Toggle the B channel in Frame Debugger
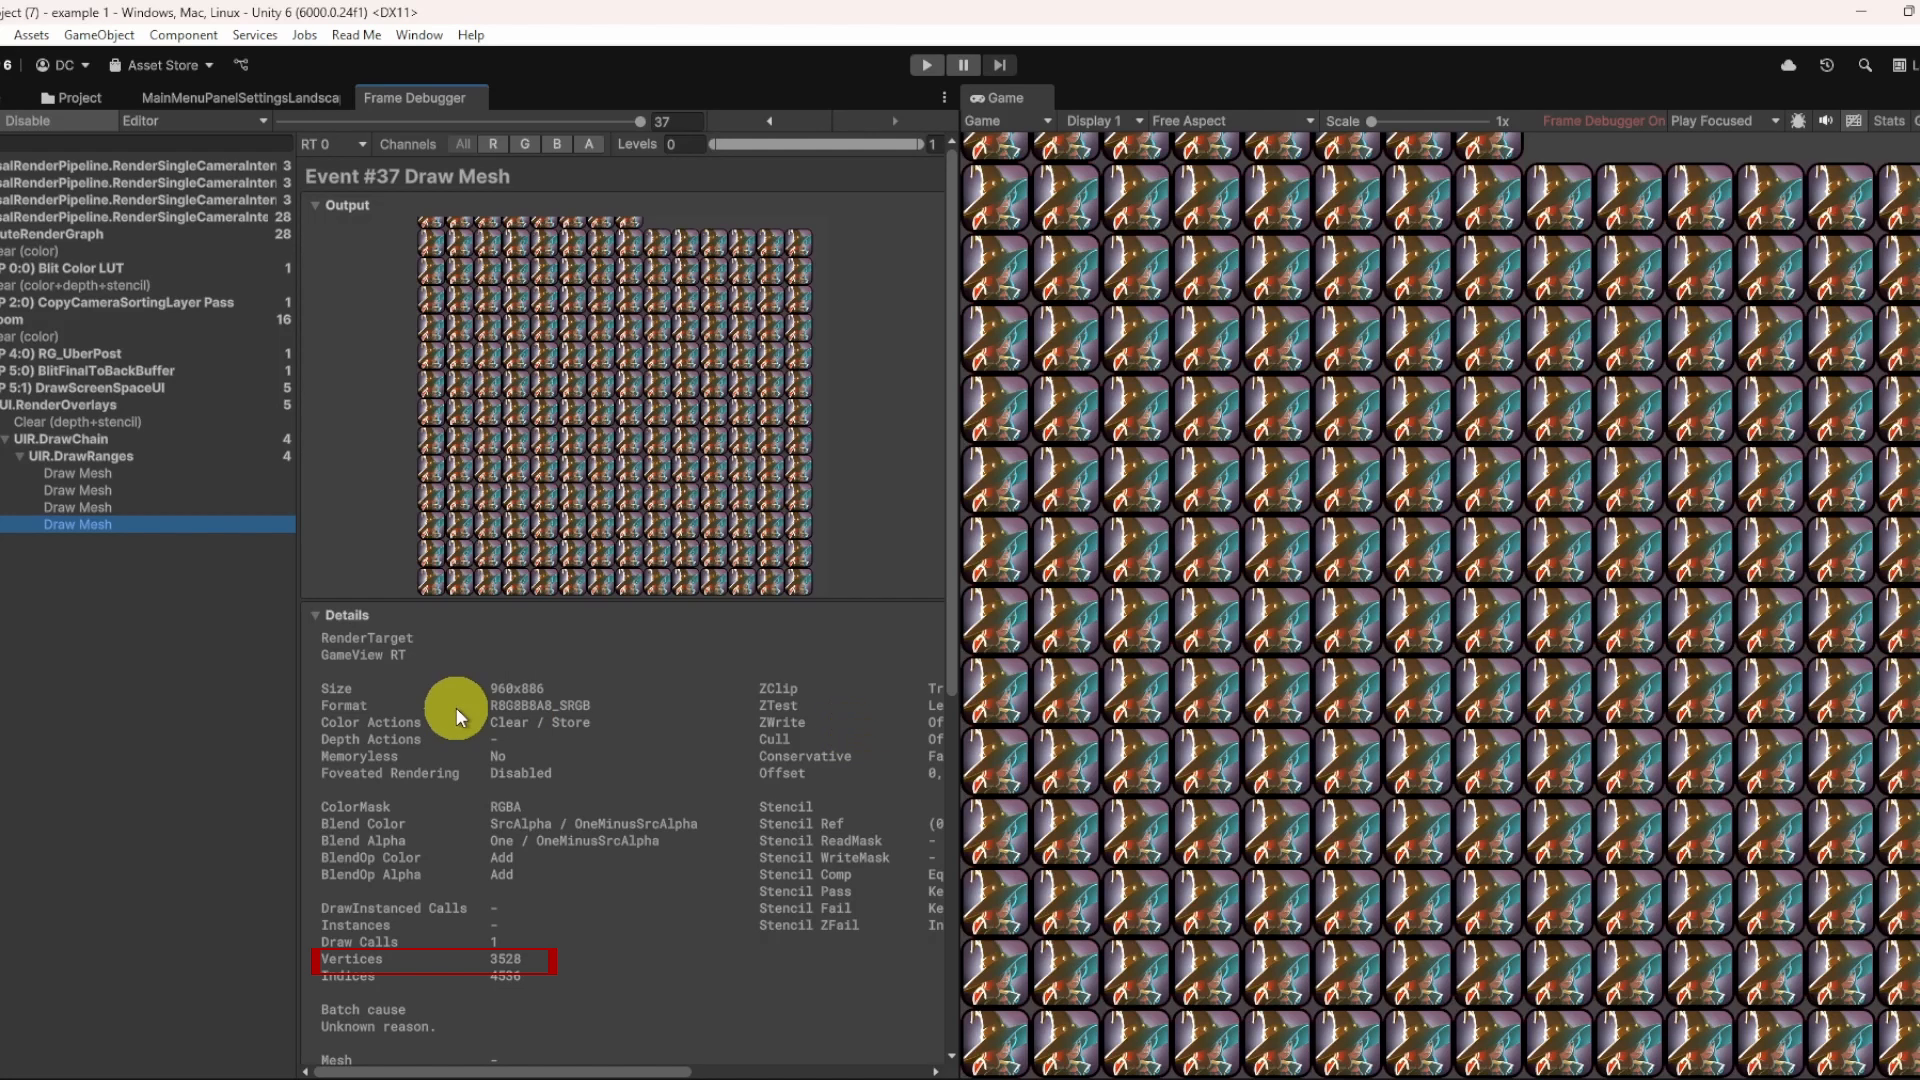Screen dimensions: 1920x1080 (x=556, y=144)
